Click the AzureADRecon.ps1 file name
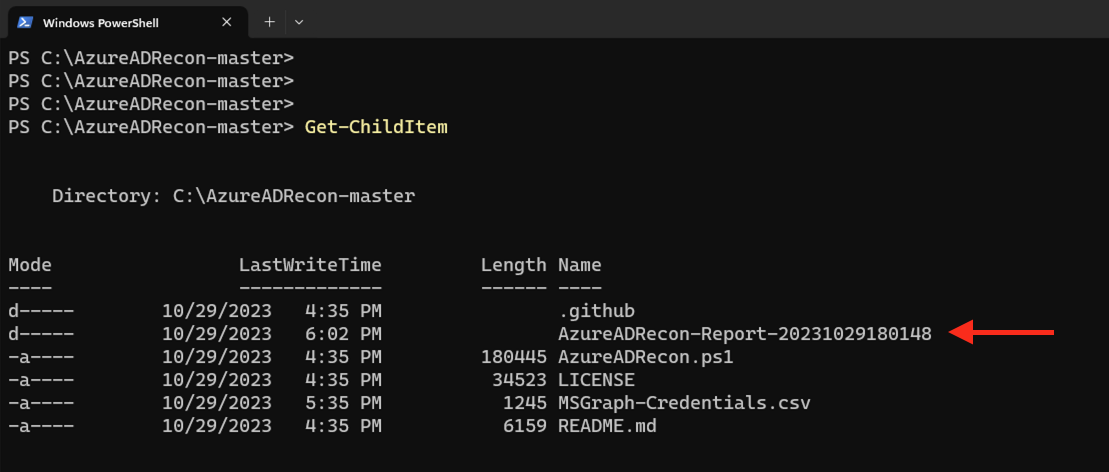The image size is (1109, 472). tap(646, 357)
